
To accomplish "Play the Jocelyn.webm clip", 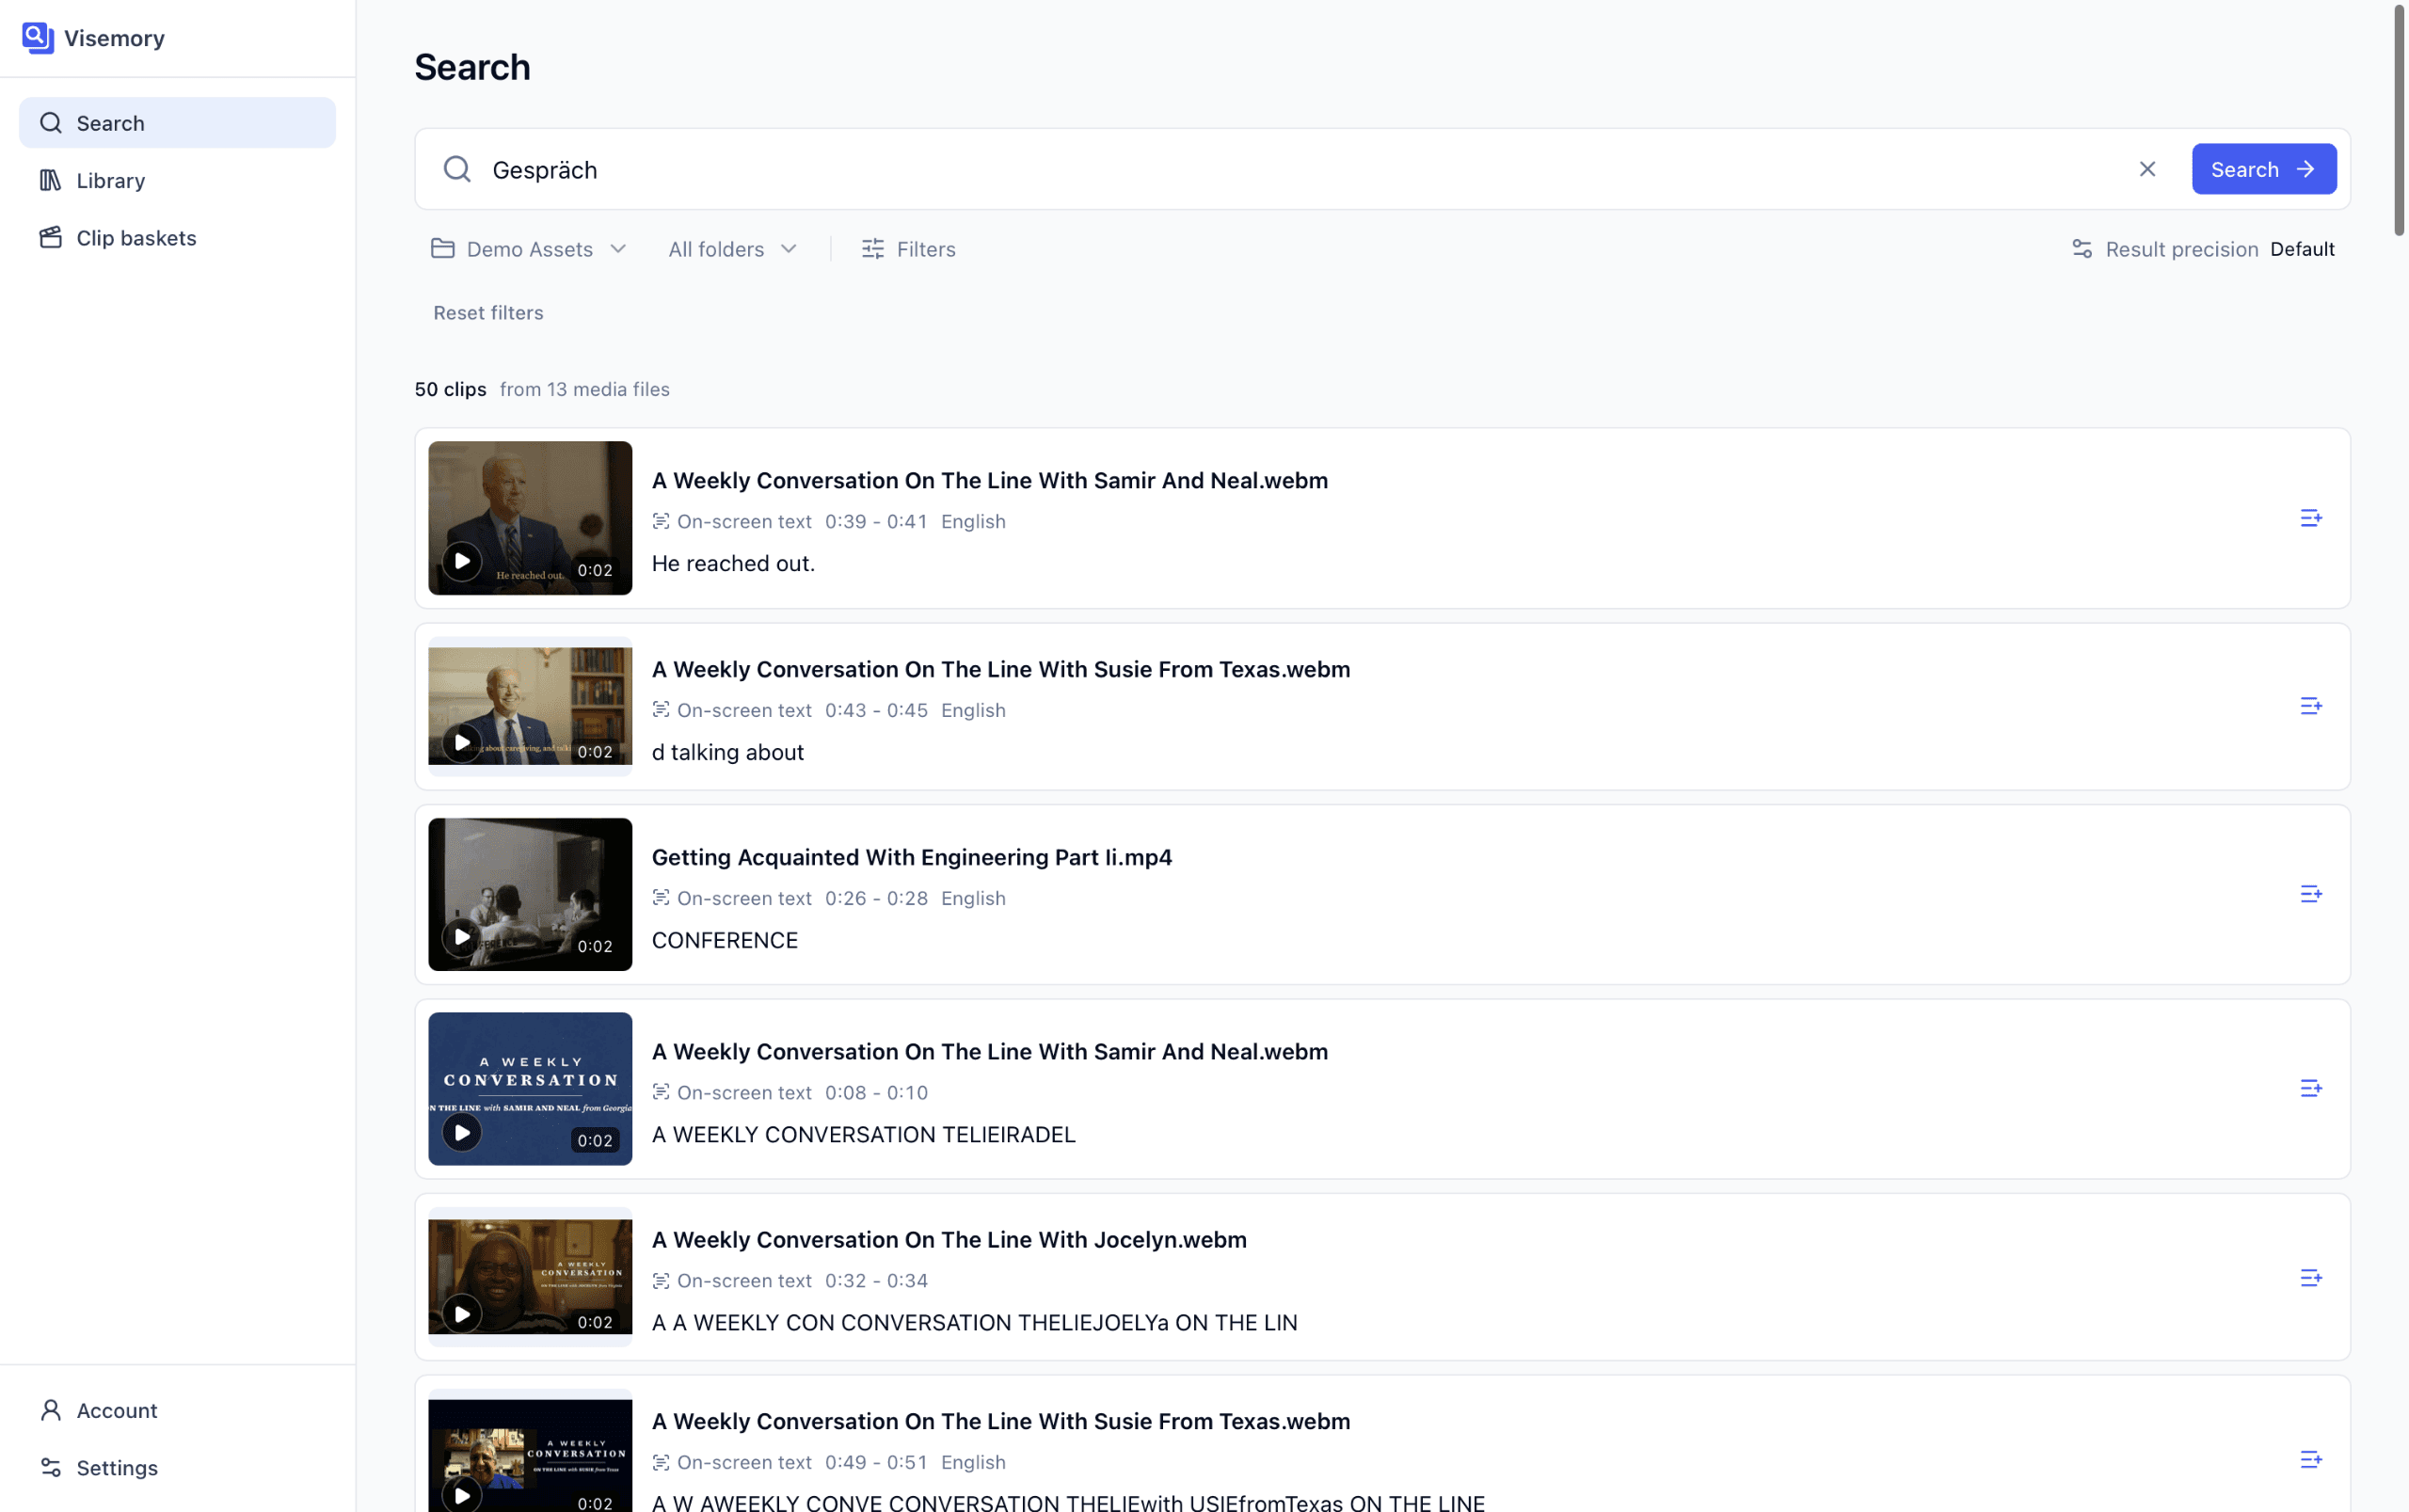I will pyautogui.click(x=462, y=1314).
